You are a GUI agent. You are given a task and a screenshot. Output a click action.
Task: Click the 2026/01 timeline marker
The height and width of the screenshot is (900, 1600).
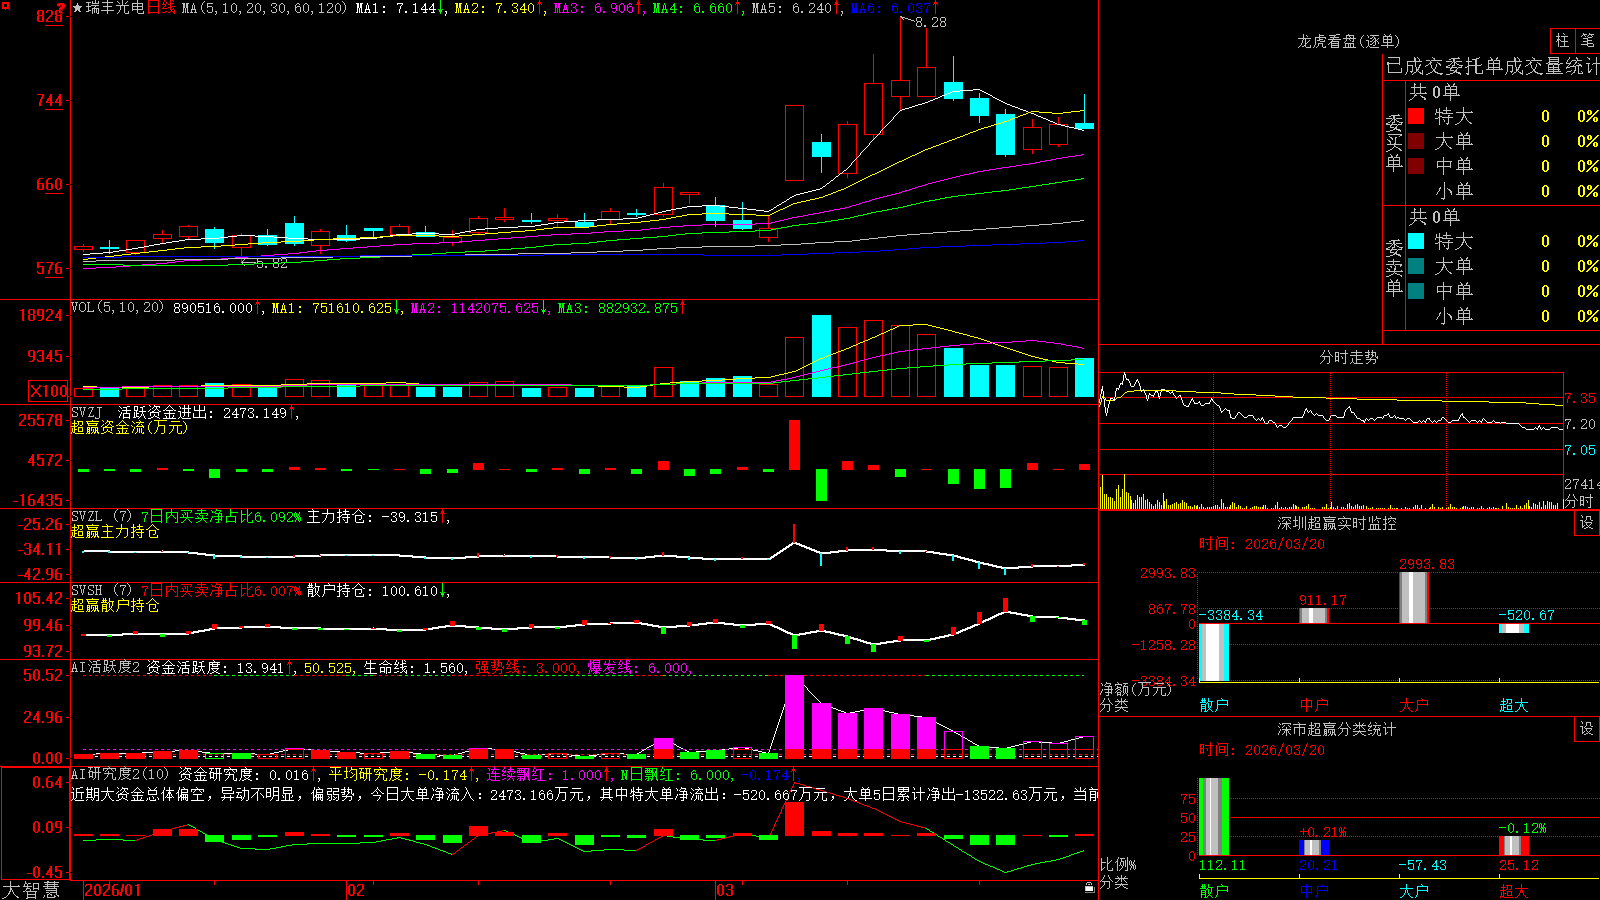[x=113, y=890]
